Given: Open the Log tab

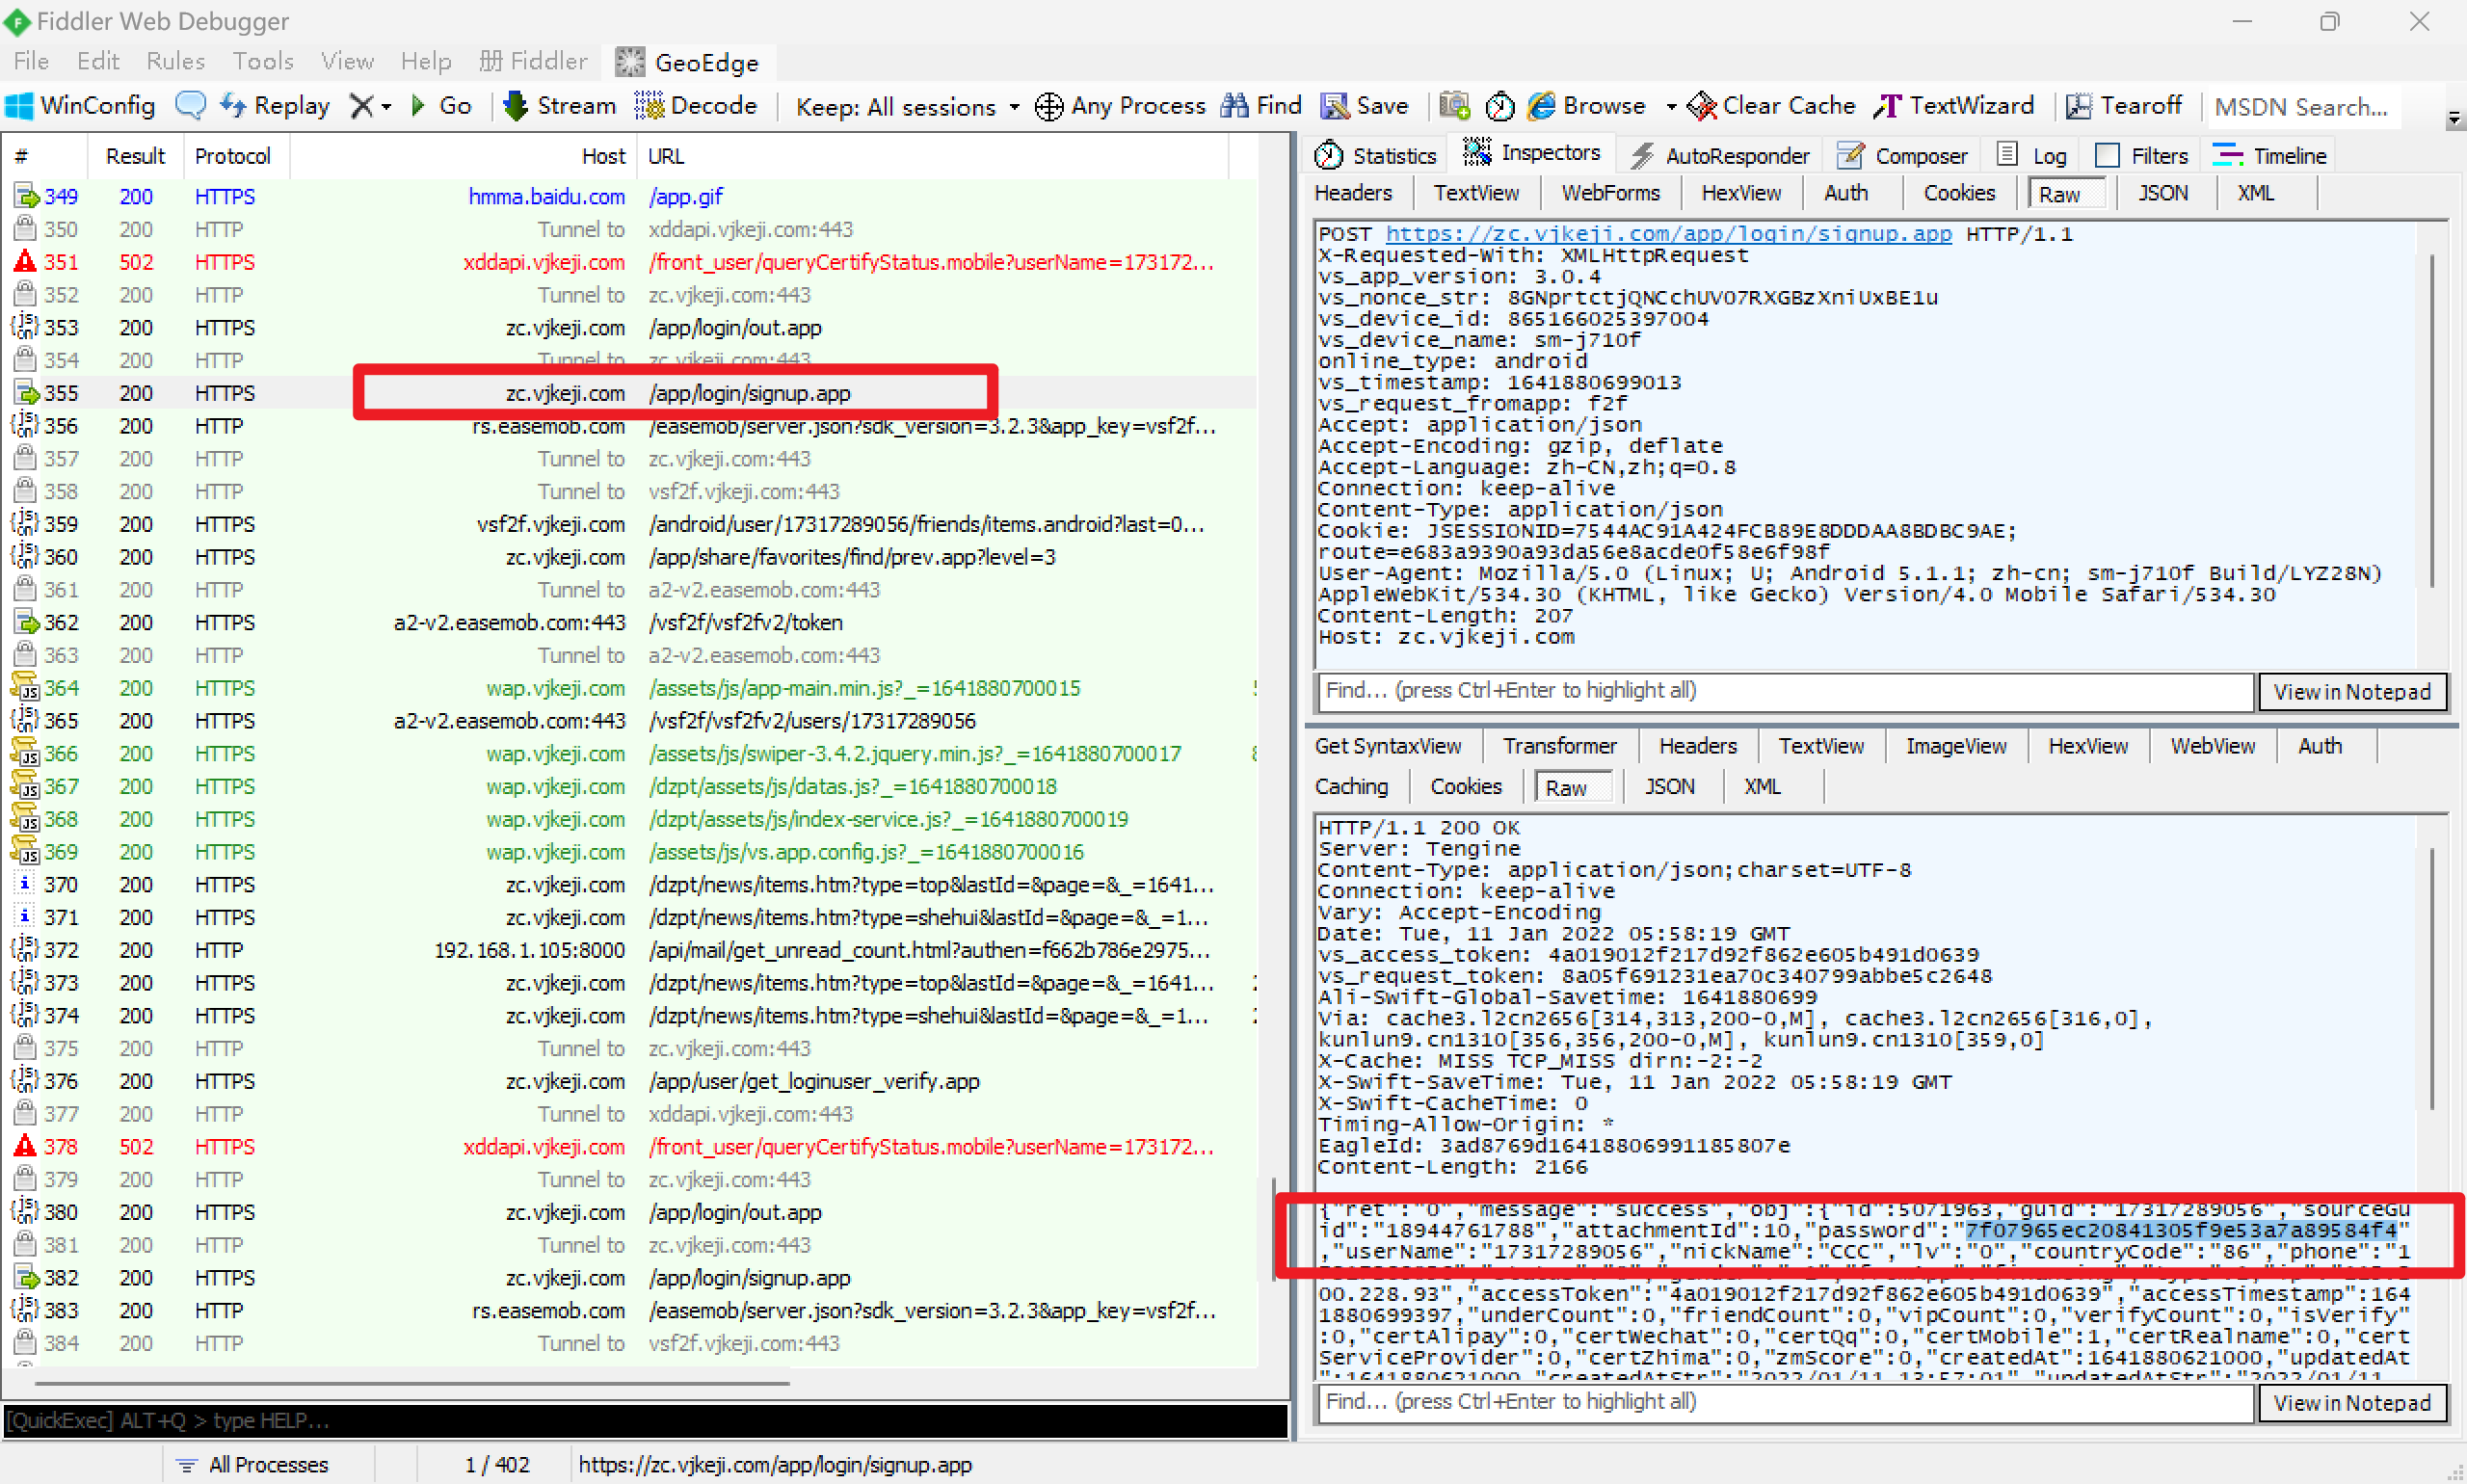Looking at the screenshot, I should point(2033,155).
